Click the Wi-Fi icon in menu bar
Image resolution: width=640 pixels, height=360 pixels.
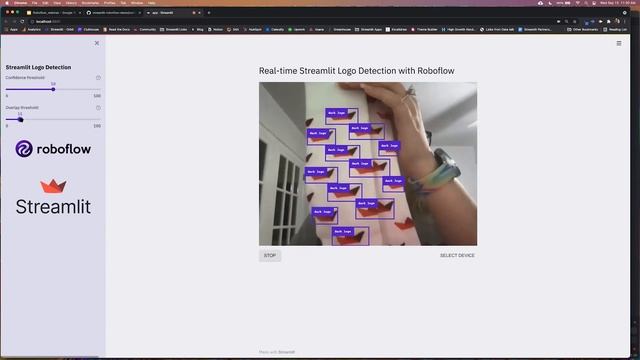pyautogui.click(x=577, y=3)
